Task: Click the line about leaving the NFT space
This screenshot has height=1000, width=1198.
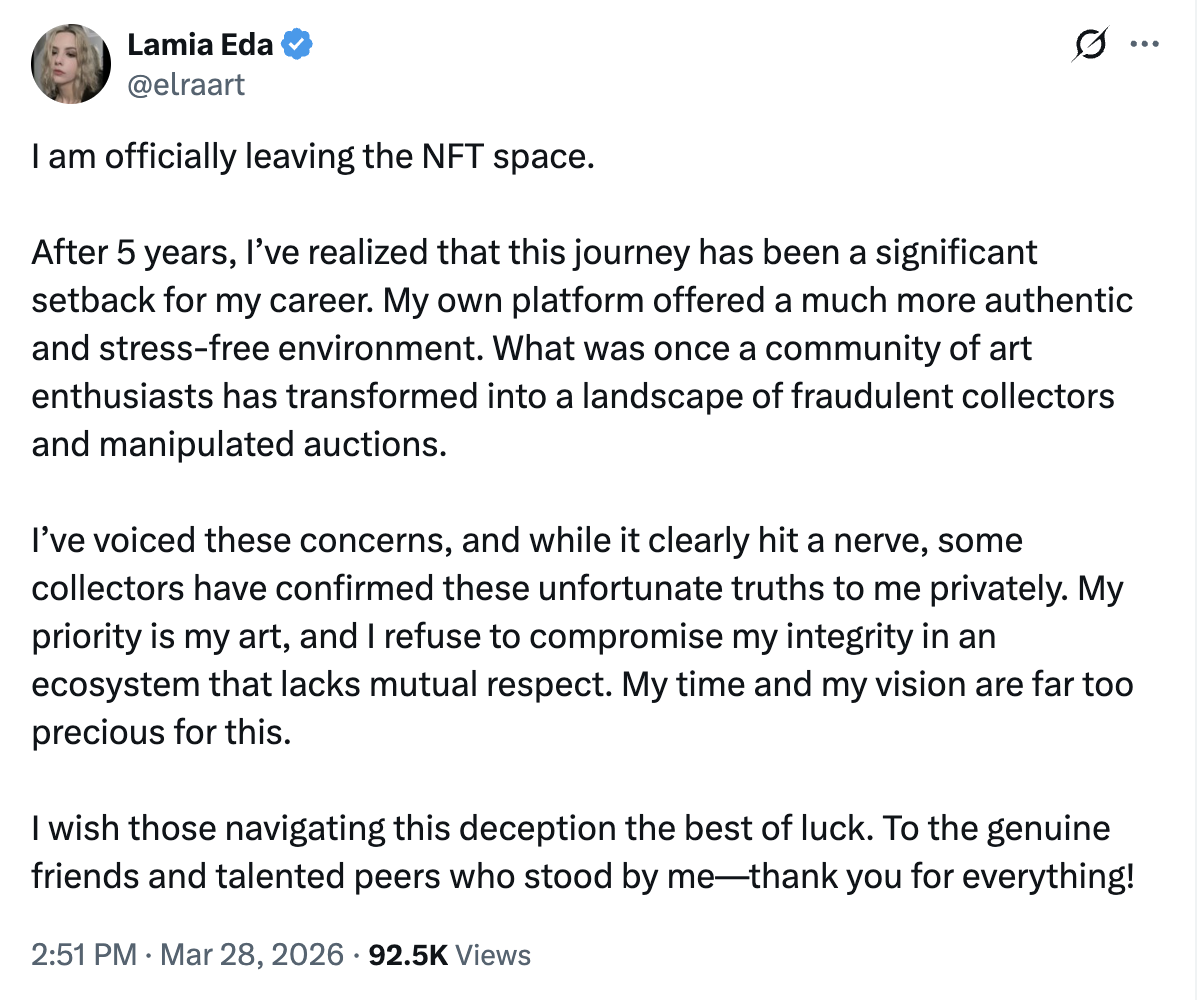Action: point(313,157)
